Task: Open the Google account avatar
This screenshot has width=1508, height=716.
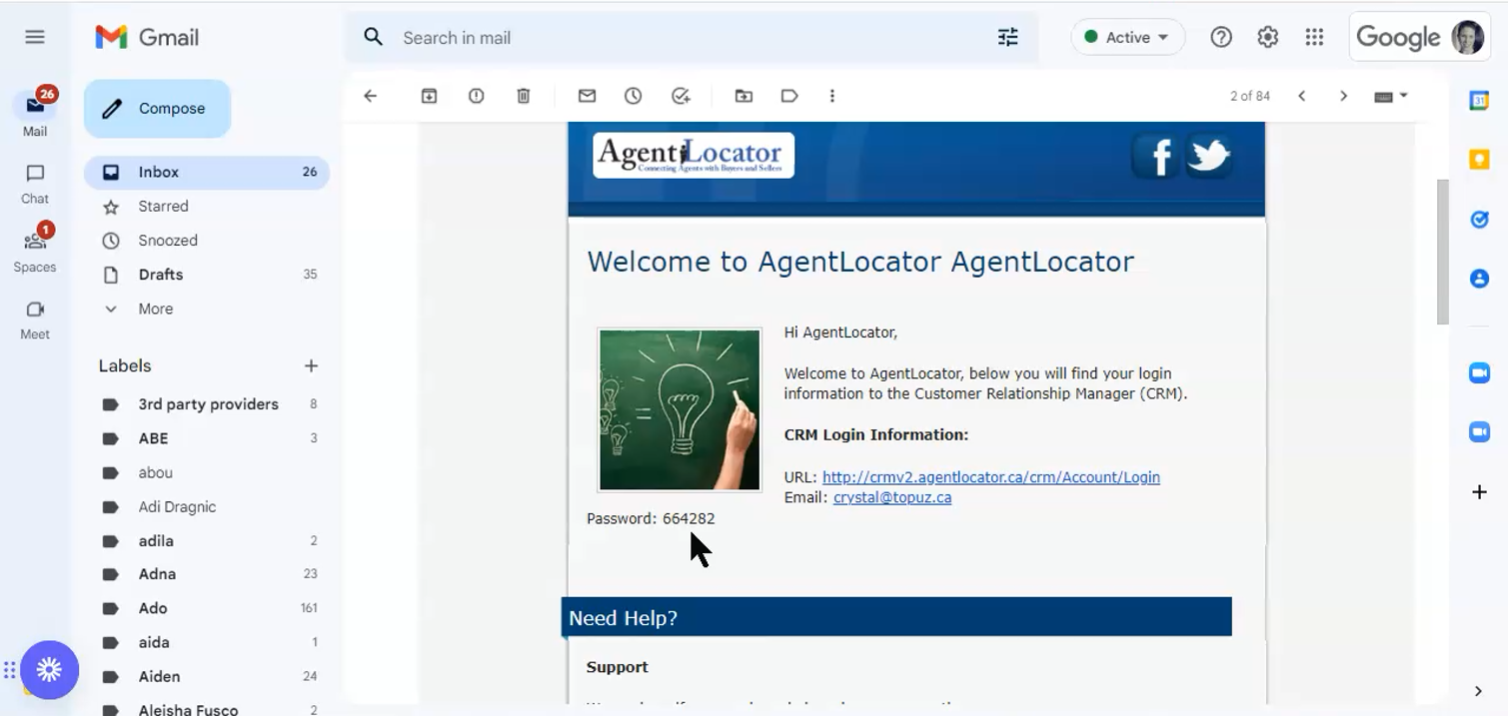Action: (x=1468, y=37)
